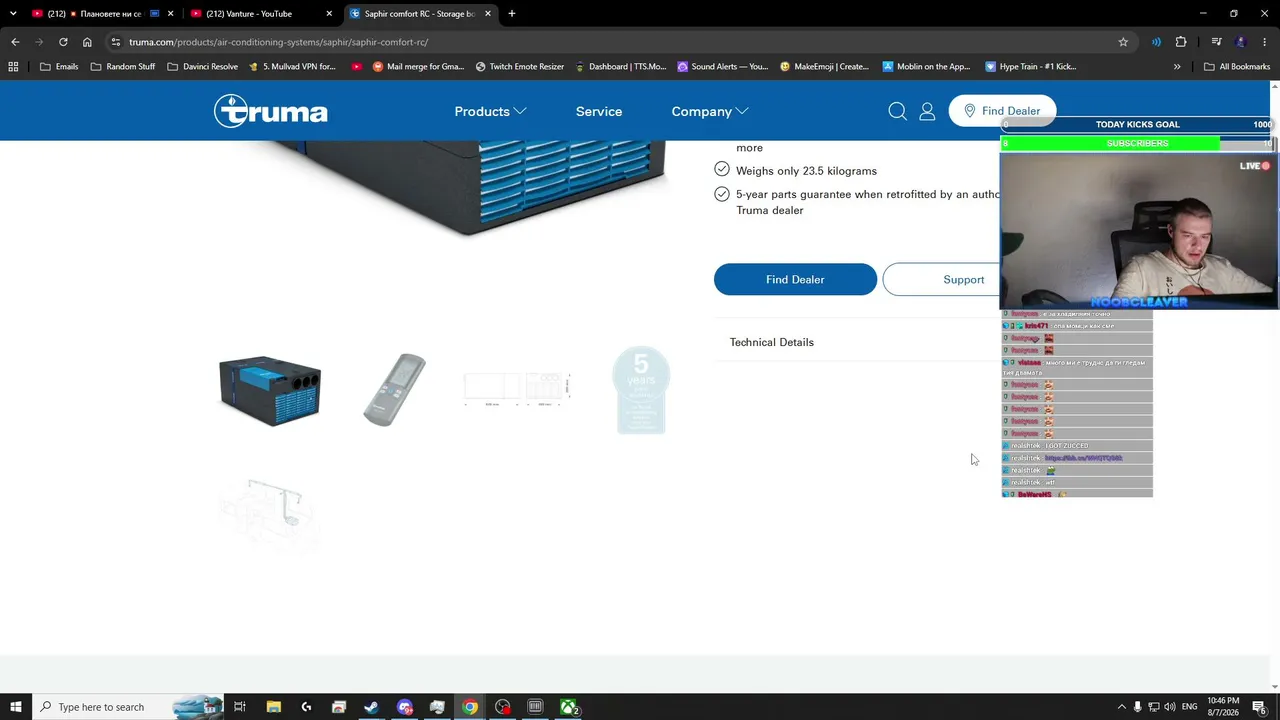This screenshot has height=720, width=1280.
Task: View site information icon in address bar
Action: click(x=116, y=42)
